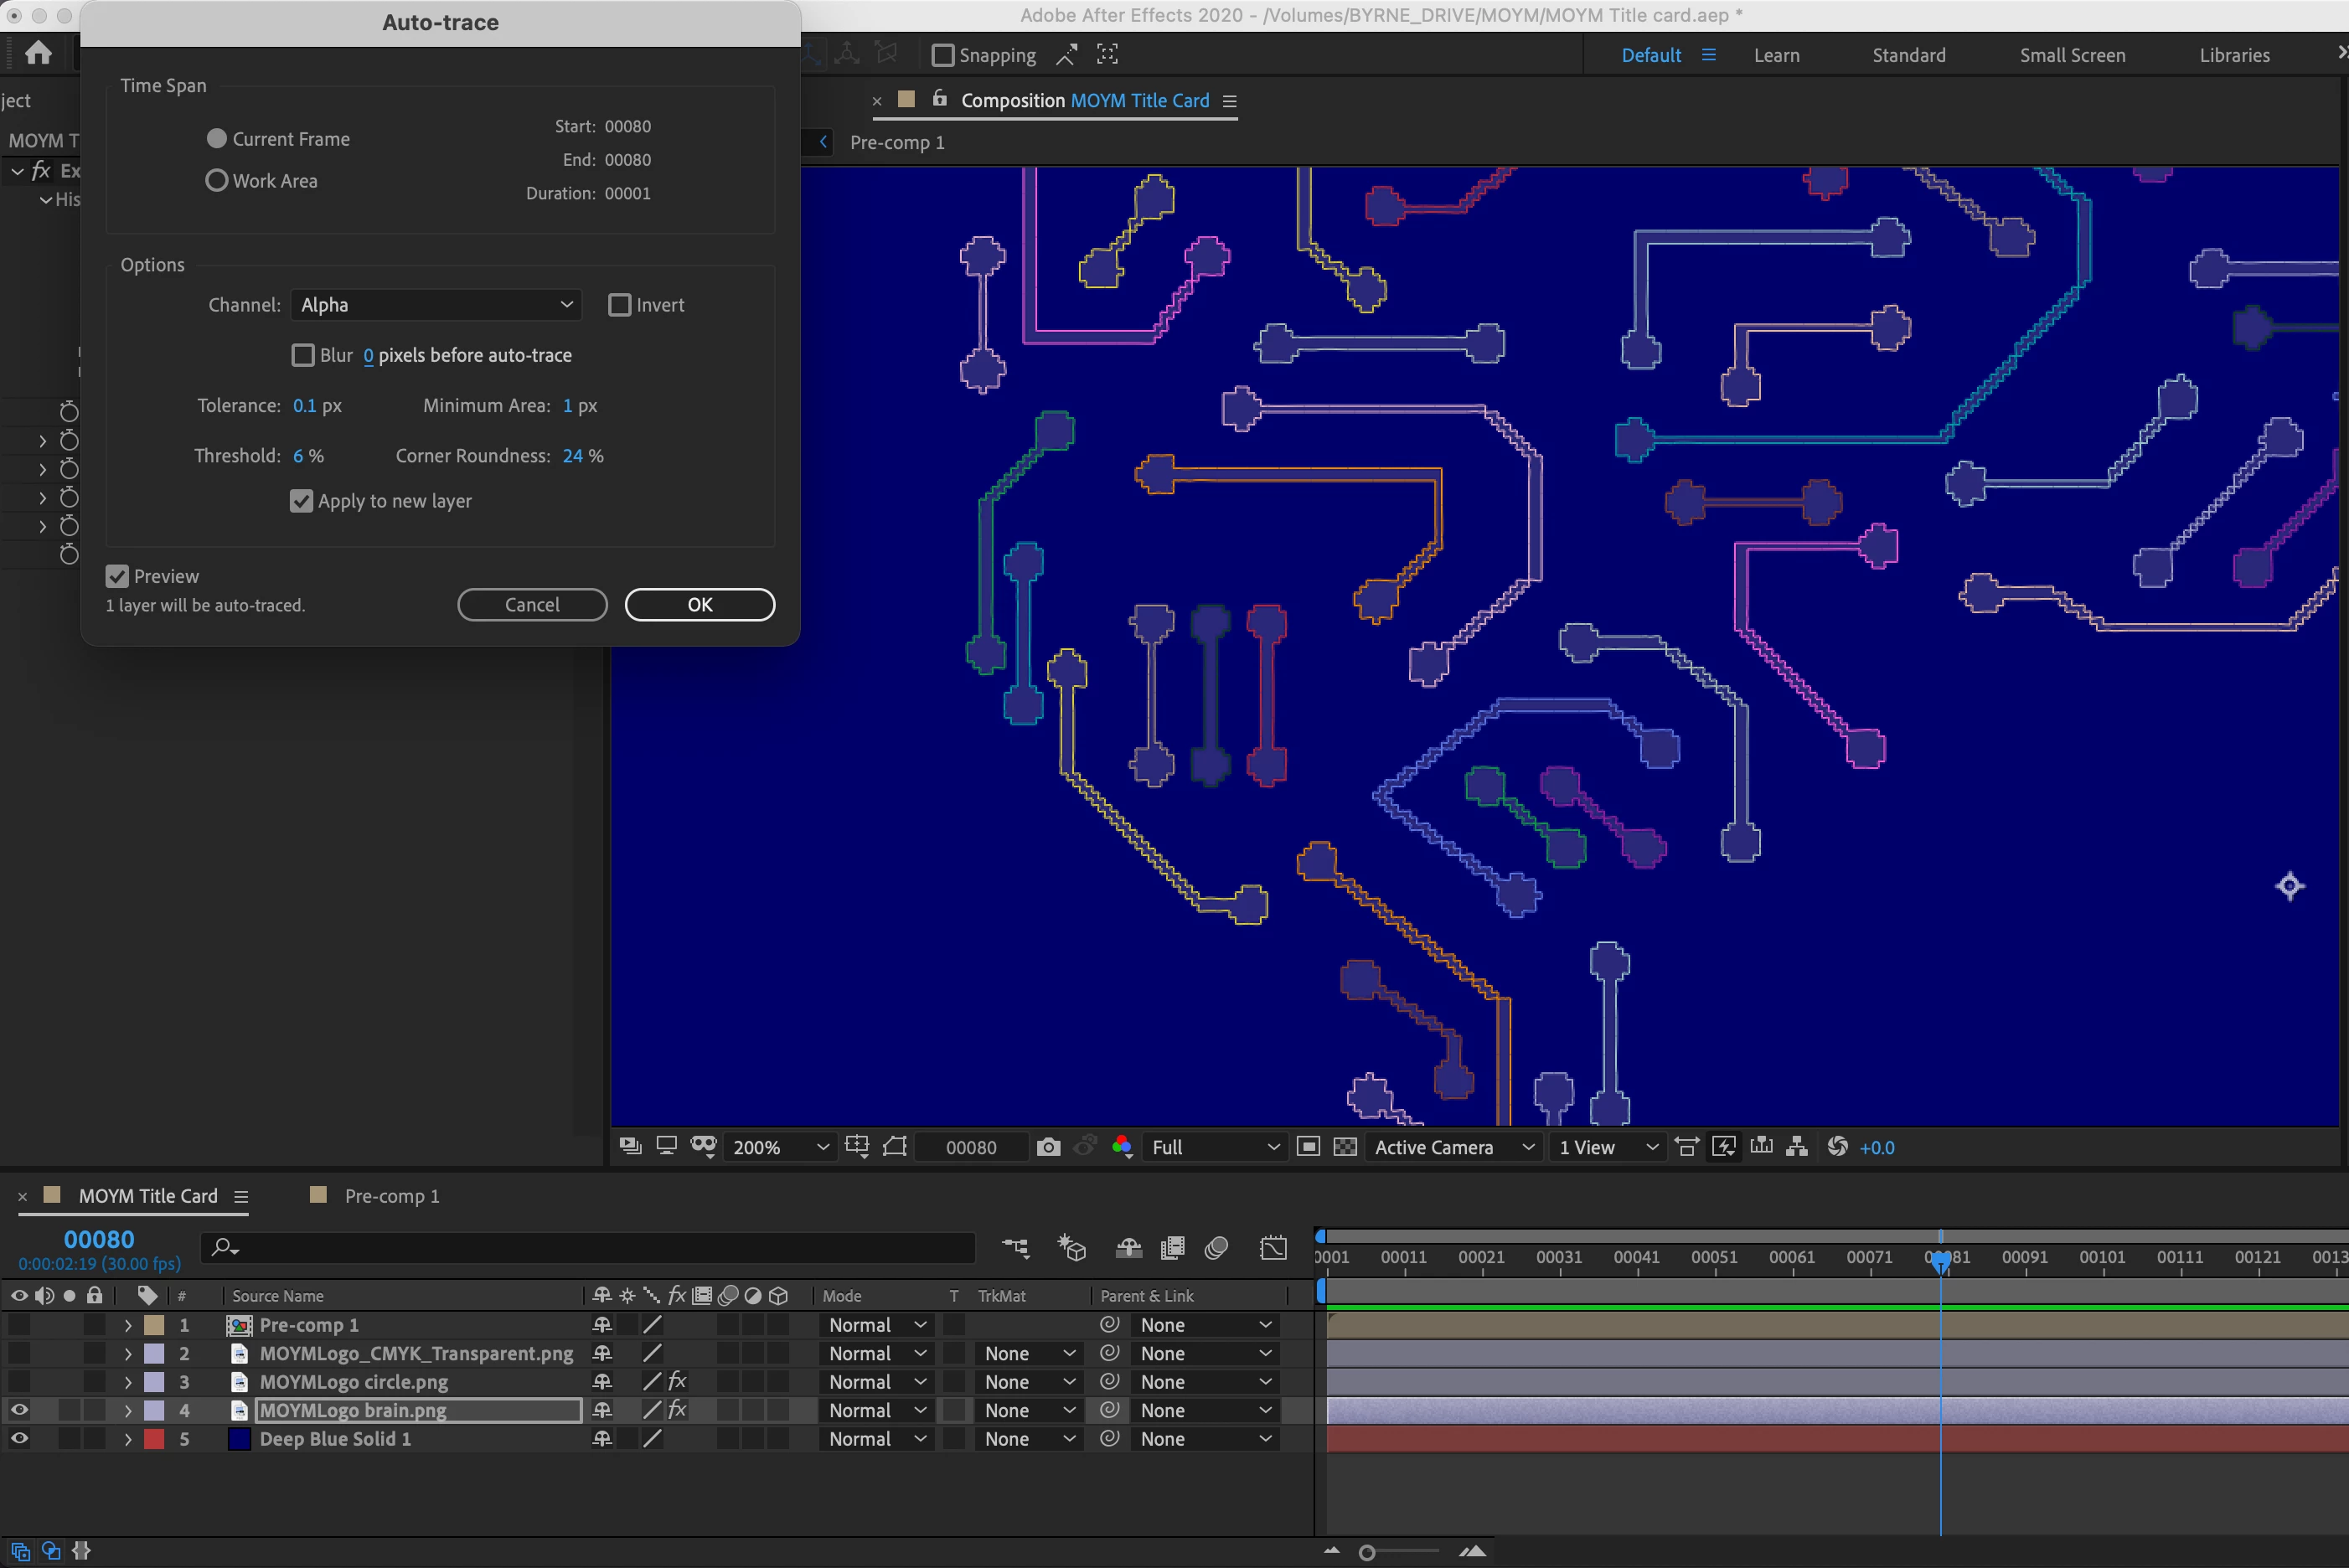Click the Home icon in toolbar
This screenshot has width=2349, height=1568.
[x=38, y=53]
